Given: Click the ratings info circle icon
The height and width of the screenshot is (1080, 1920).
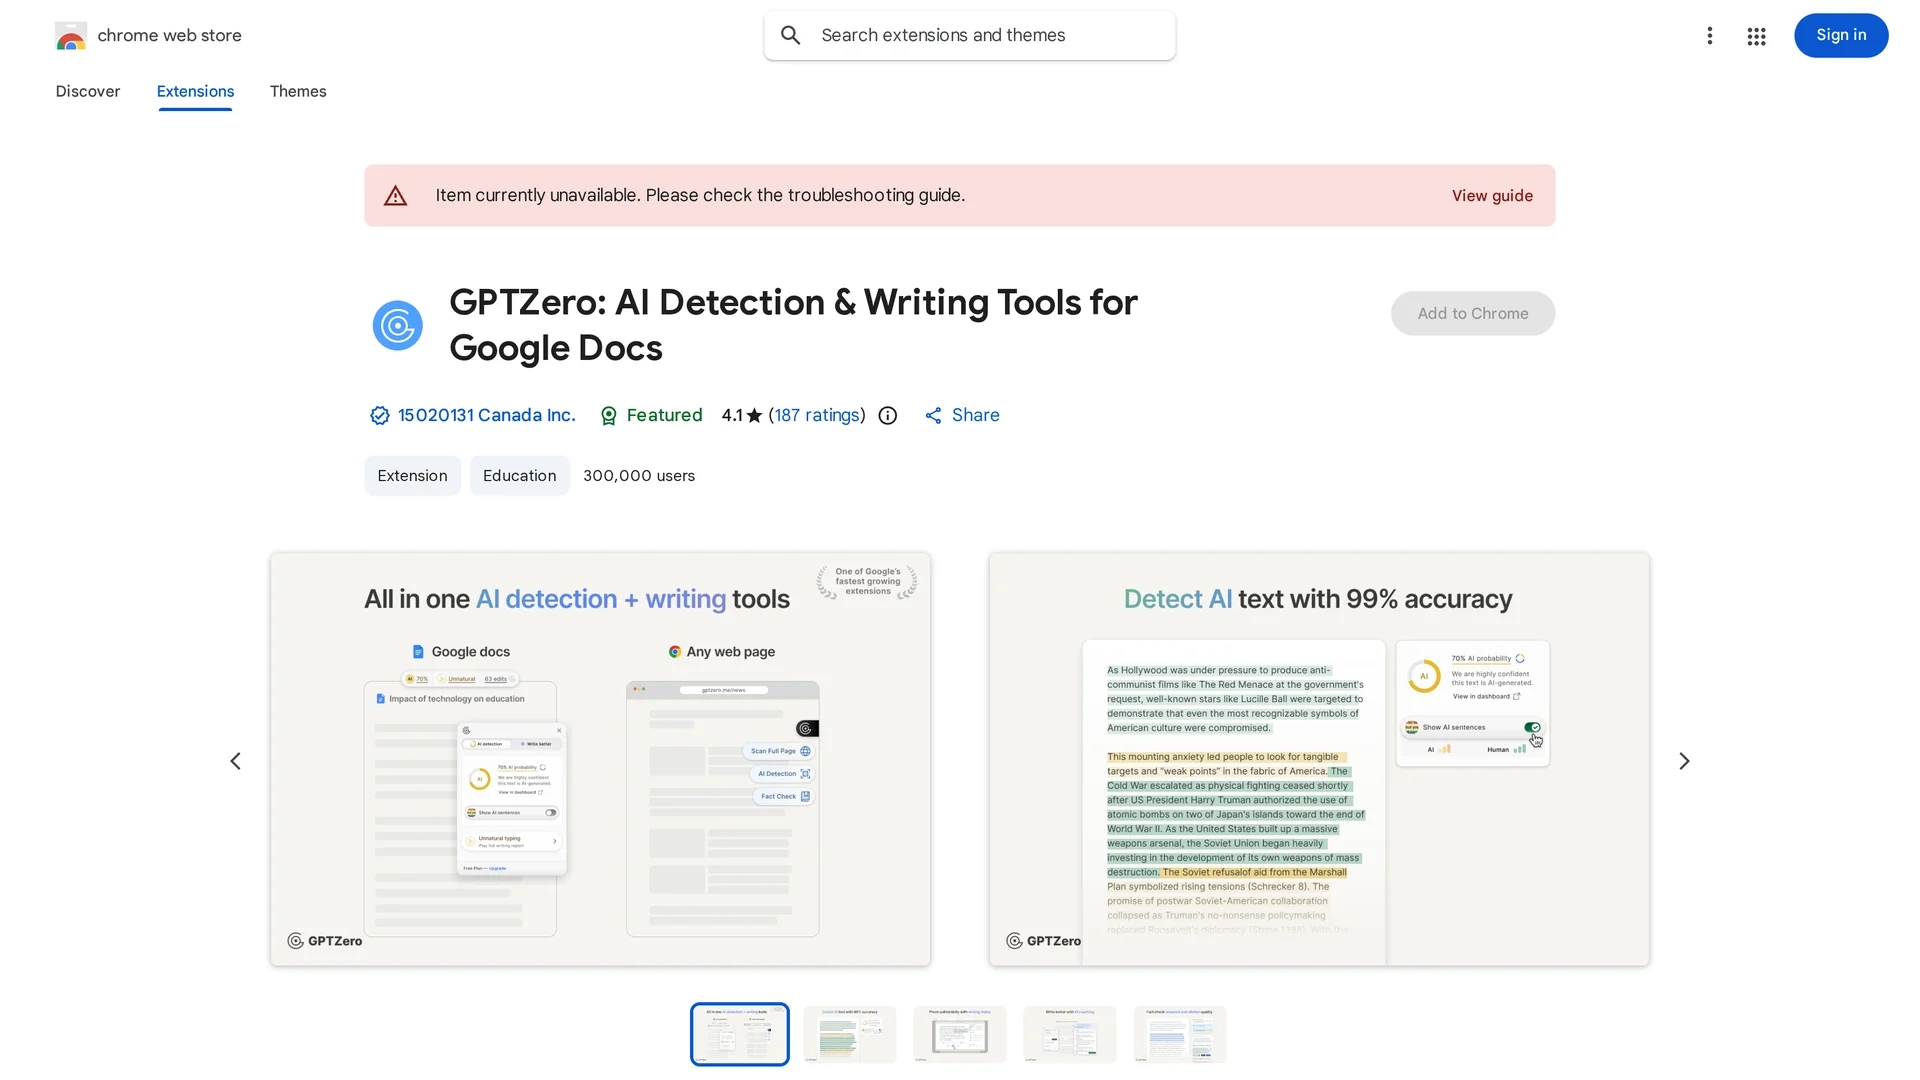Looking at the screenshot, I should pyautogui.click(x=888, y=416).
